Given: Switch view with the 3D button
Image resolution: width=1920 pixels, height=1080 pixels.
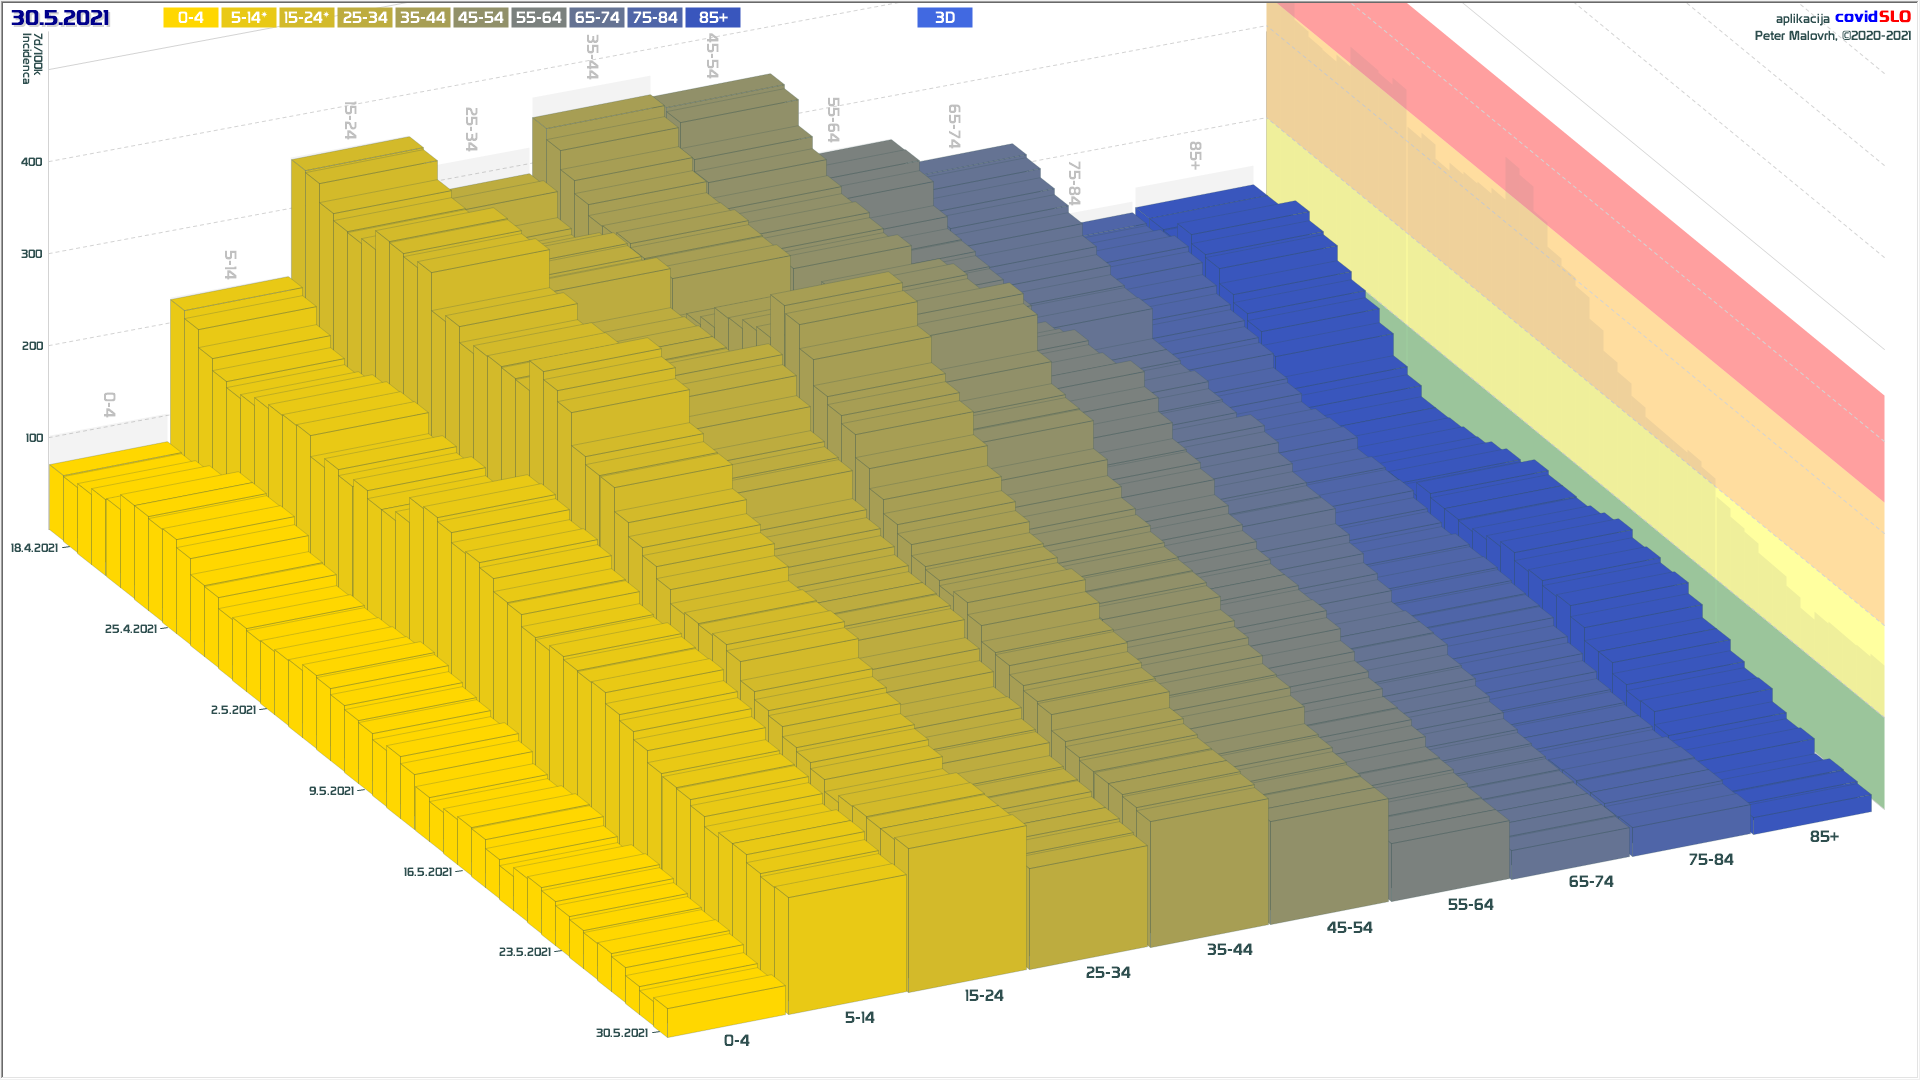Looking at the screenshot, I should 944,18.
